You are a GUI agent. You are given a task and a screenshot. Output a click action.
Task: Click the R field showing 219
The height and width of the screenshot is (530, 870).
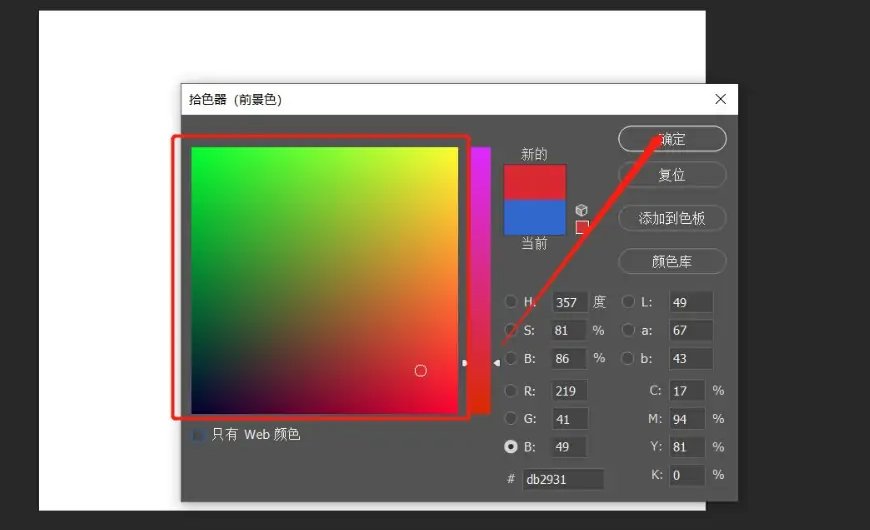click(x=569, y=391)
